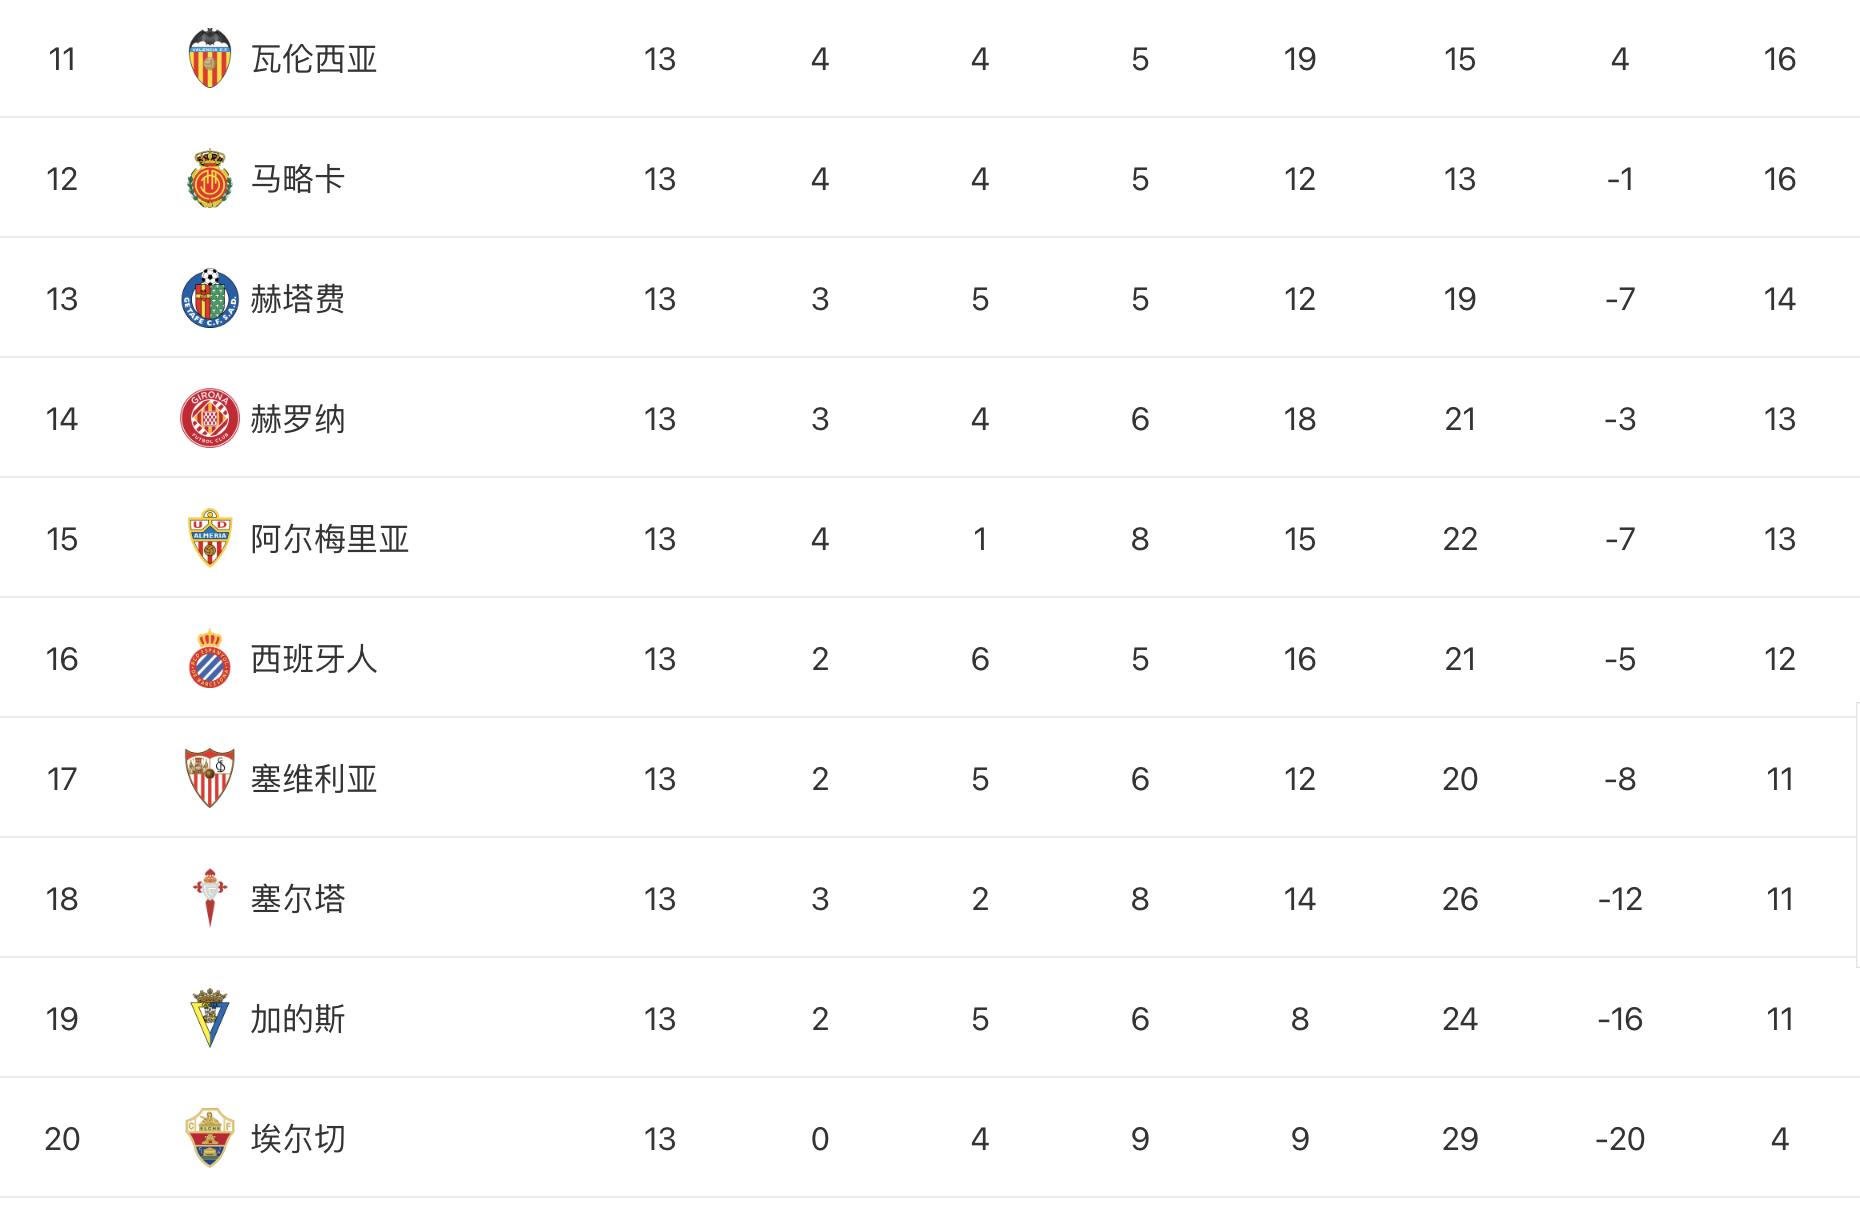The width and height of the screenshot is (1860, 1224).
Task: Click the Girona club crest icon
Action: [x=210, y=418]
